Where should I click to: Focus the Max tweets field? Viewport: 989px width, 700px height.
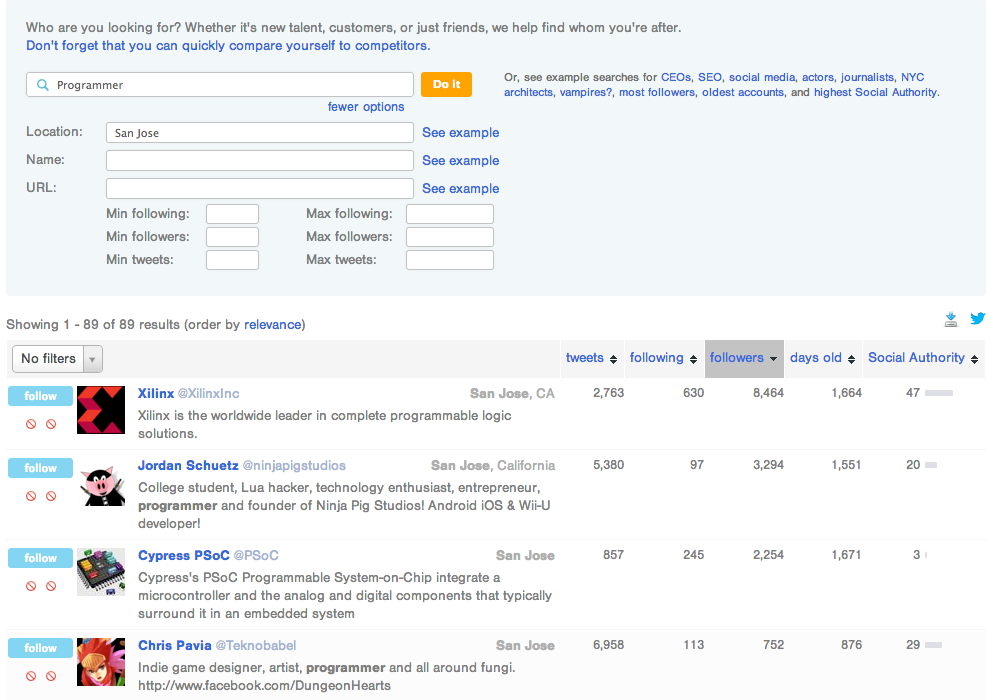tap(450, 260)
